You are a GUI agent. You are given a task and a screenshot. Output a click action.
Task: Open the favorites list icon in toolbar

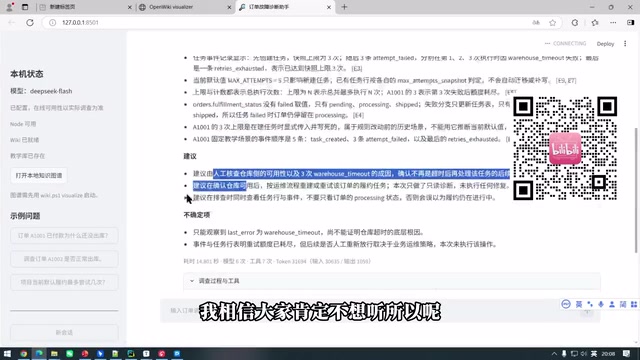tap(595, 23)
